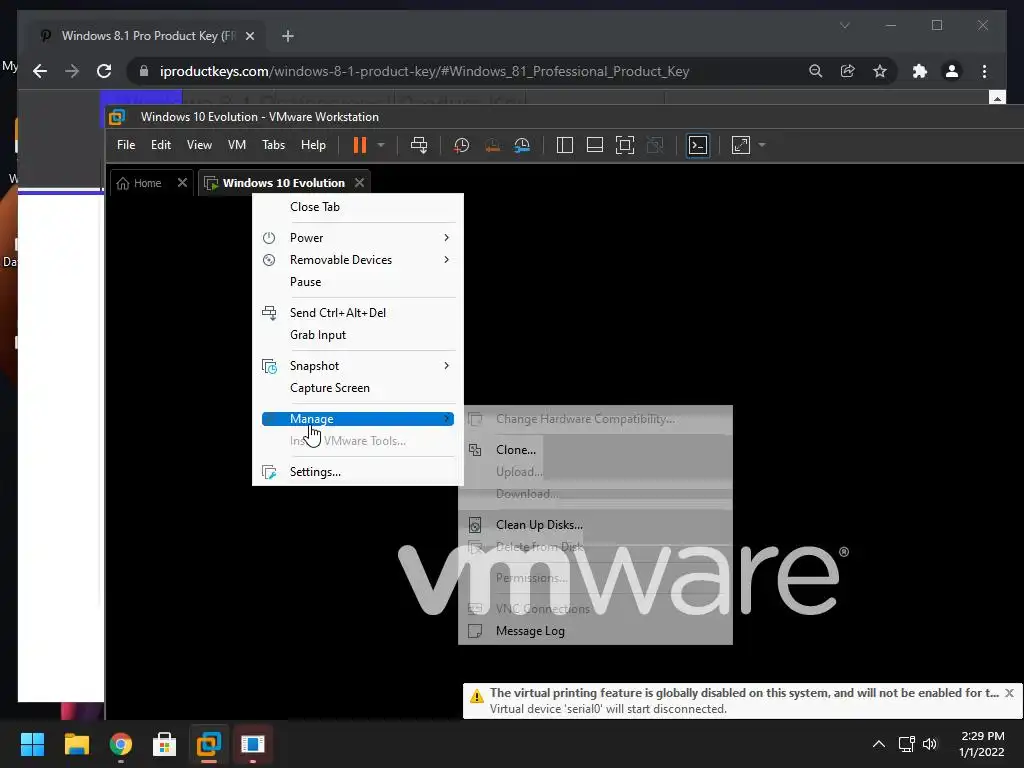Choose Send Ctrl+Alt+Del menu entry
The image size is (1024, 768).
pos(358,313)
